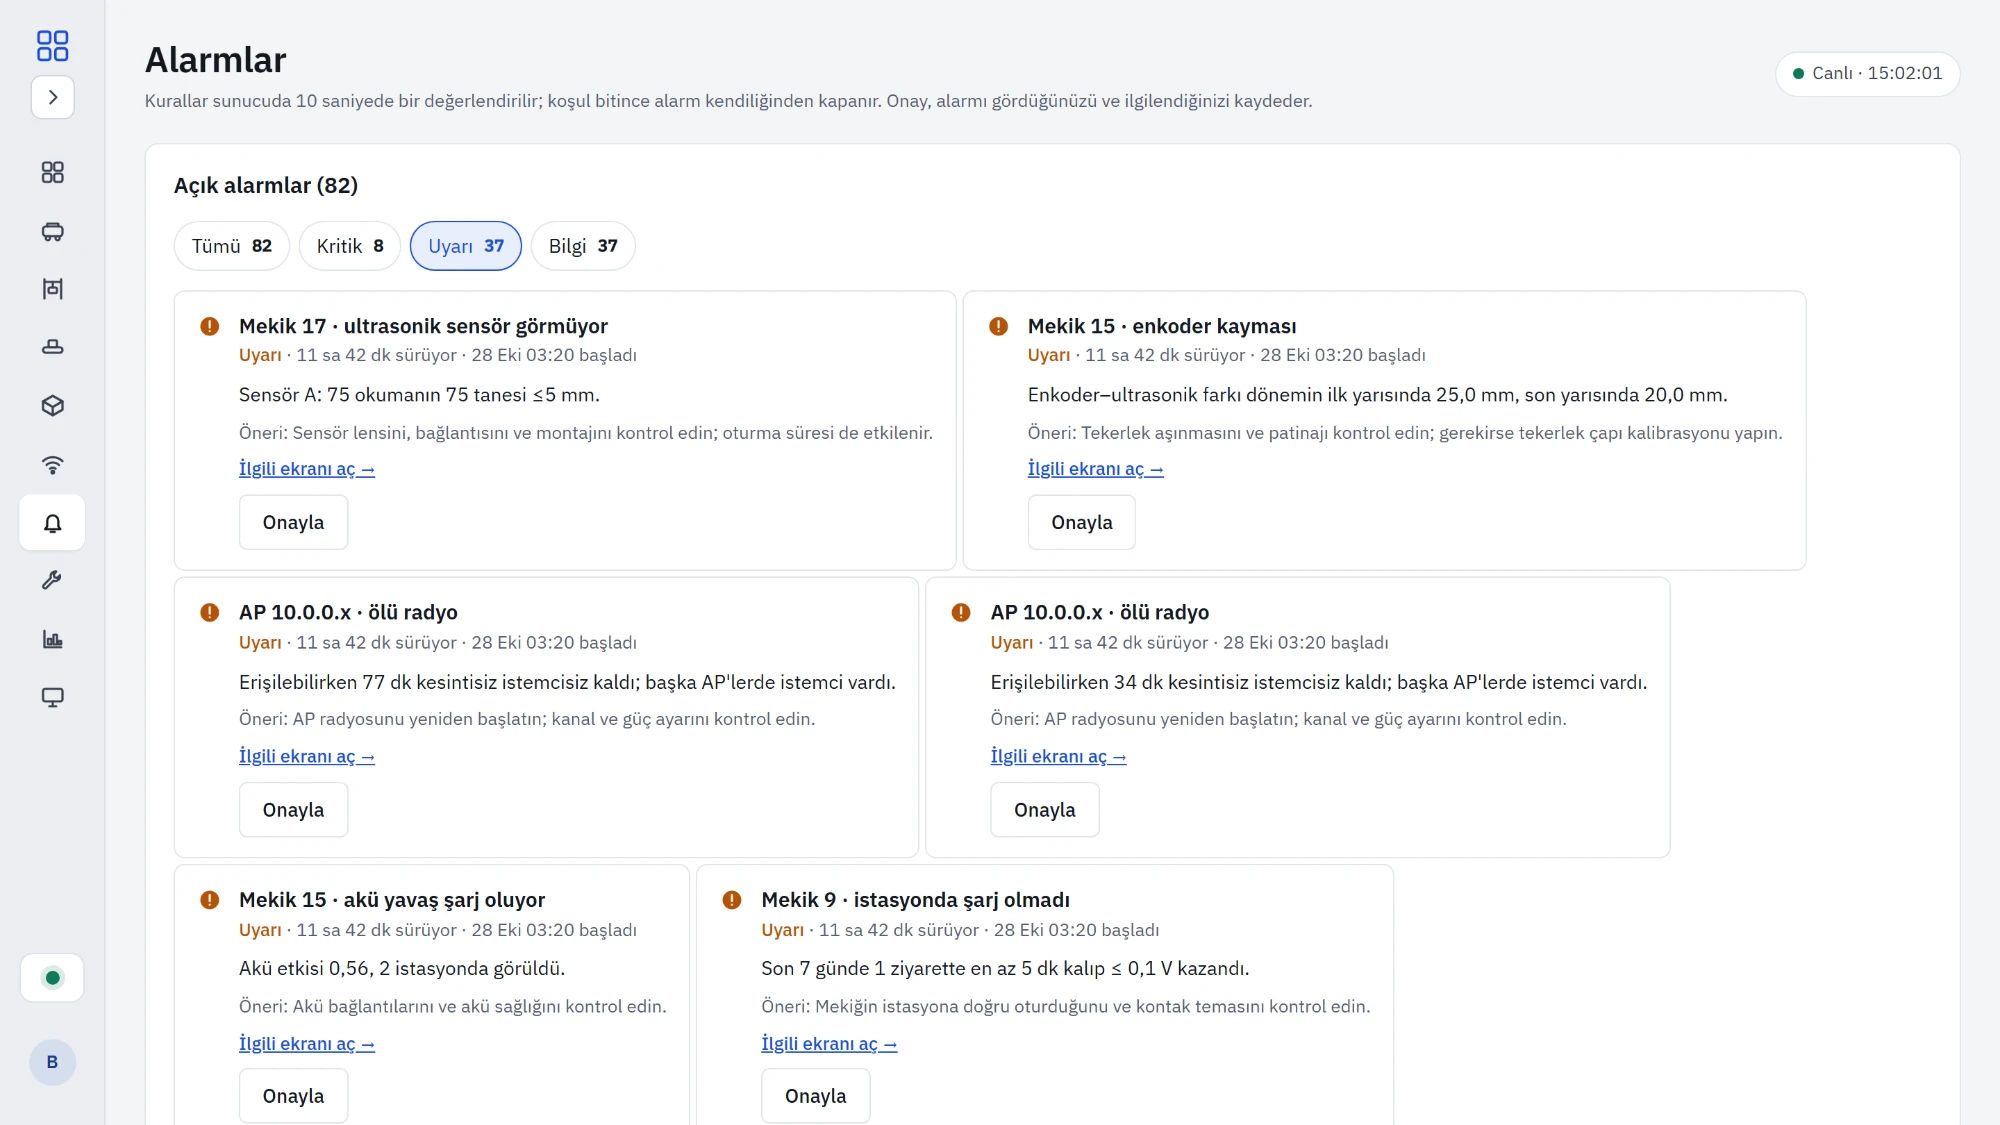2000x1125 pixels.
Task: Click the green status dot button
Action: click(x=53, y=978)
